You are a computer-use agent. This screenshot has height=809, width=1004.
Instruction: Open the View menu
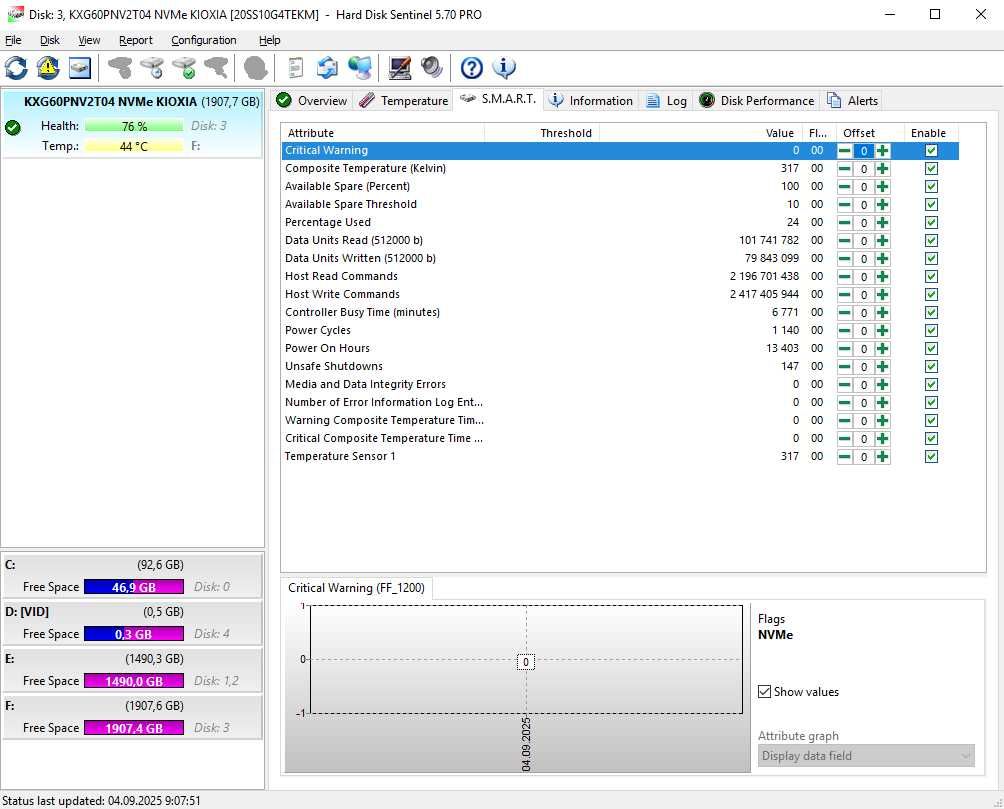tap(89, 40)
